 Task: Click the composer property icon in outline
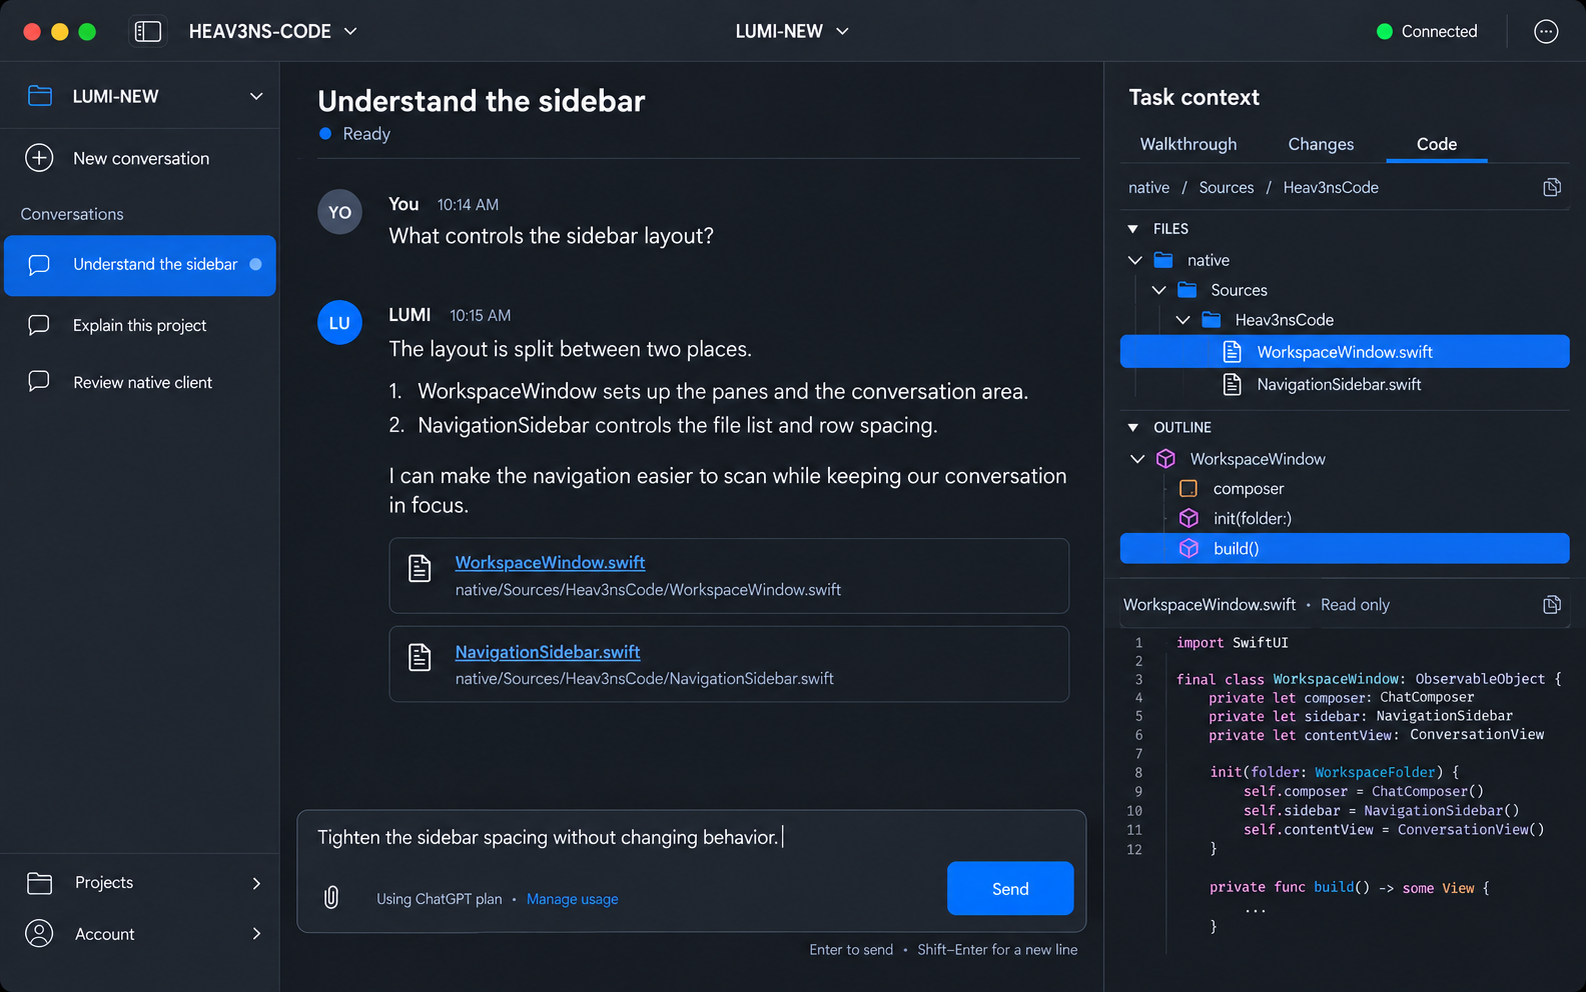tap(1188, 489)
